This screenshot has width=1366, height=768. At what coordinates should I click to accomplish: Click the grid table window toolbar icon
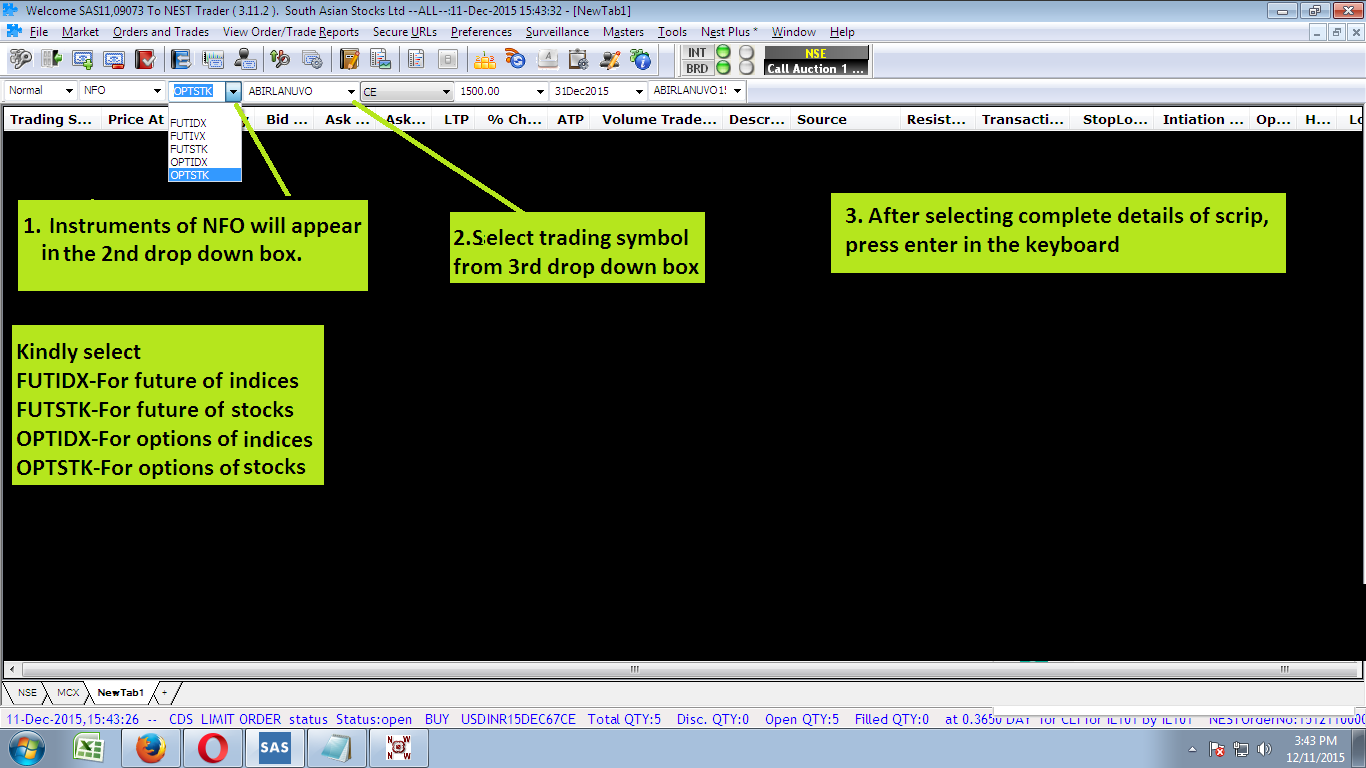[x=212, y=59]
